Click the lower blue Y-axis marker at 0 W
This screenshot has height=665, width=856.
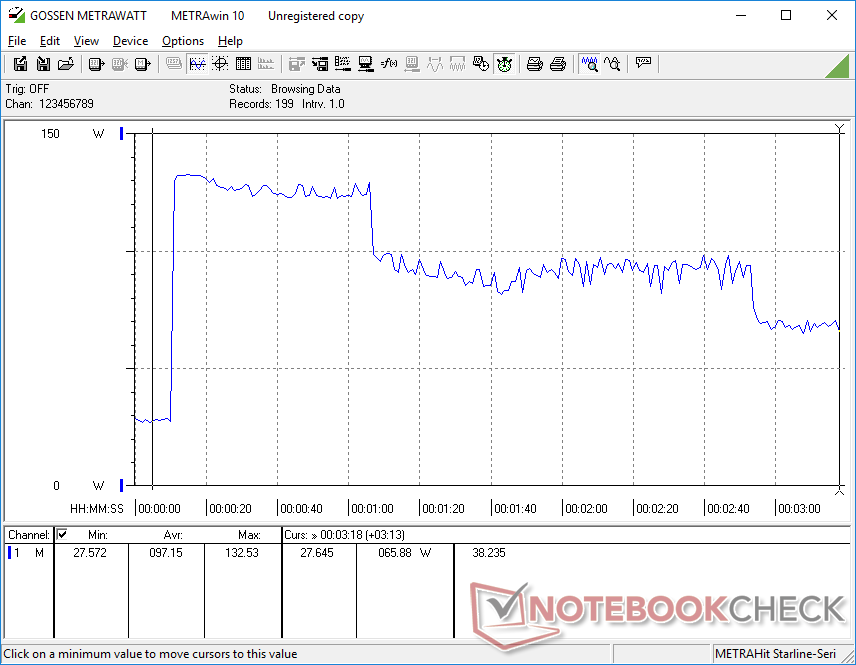(122, 485)
